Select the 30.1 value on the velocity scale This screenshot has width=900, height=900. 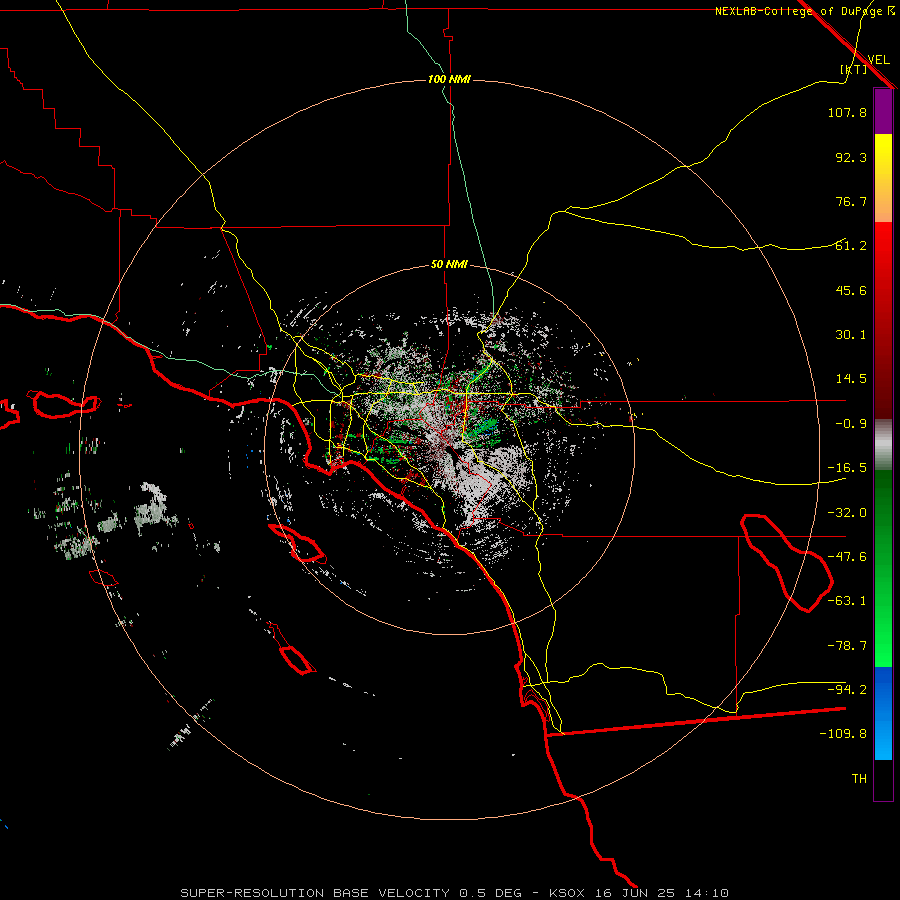click(851, 335)
